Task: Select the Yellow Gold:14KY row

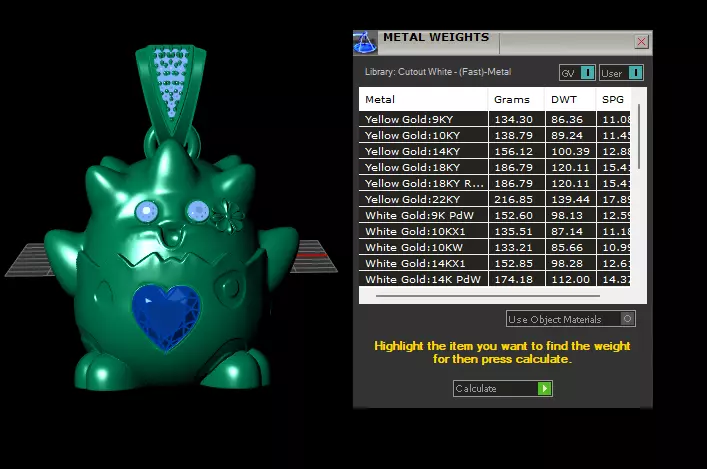Action: point(494,151)
